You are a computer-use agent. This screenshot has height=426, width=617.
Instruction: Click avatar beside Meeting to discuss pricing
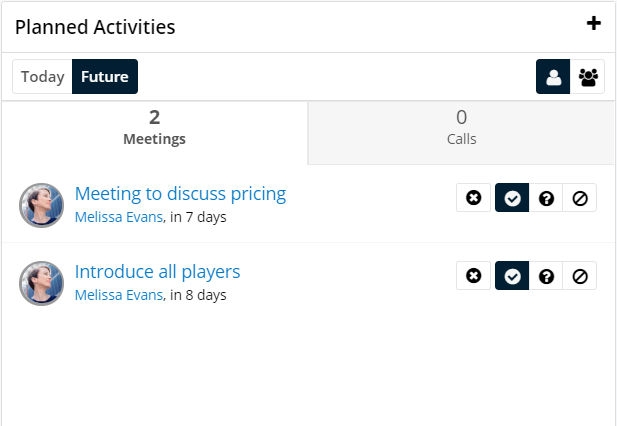41,205
